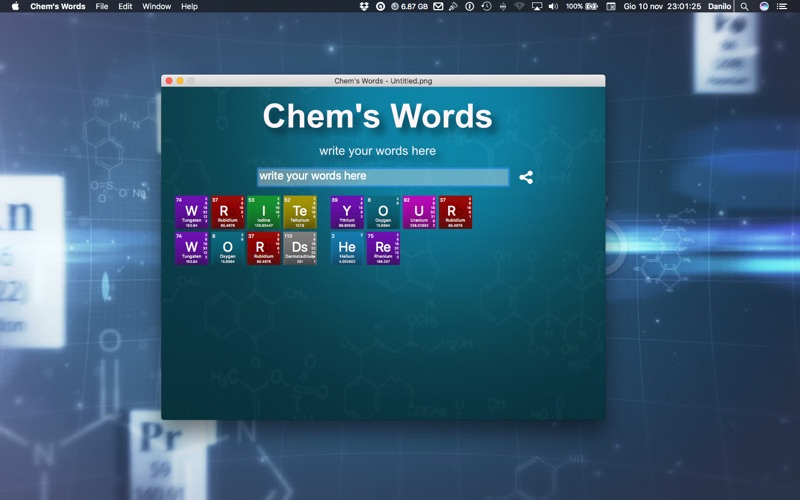This screenshot has height=500, width=800.
Task: Open the Window menu
Action: (156, 6)
